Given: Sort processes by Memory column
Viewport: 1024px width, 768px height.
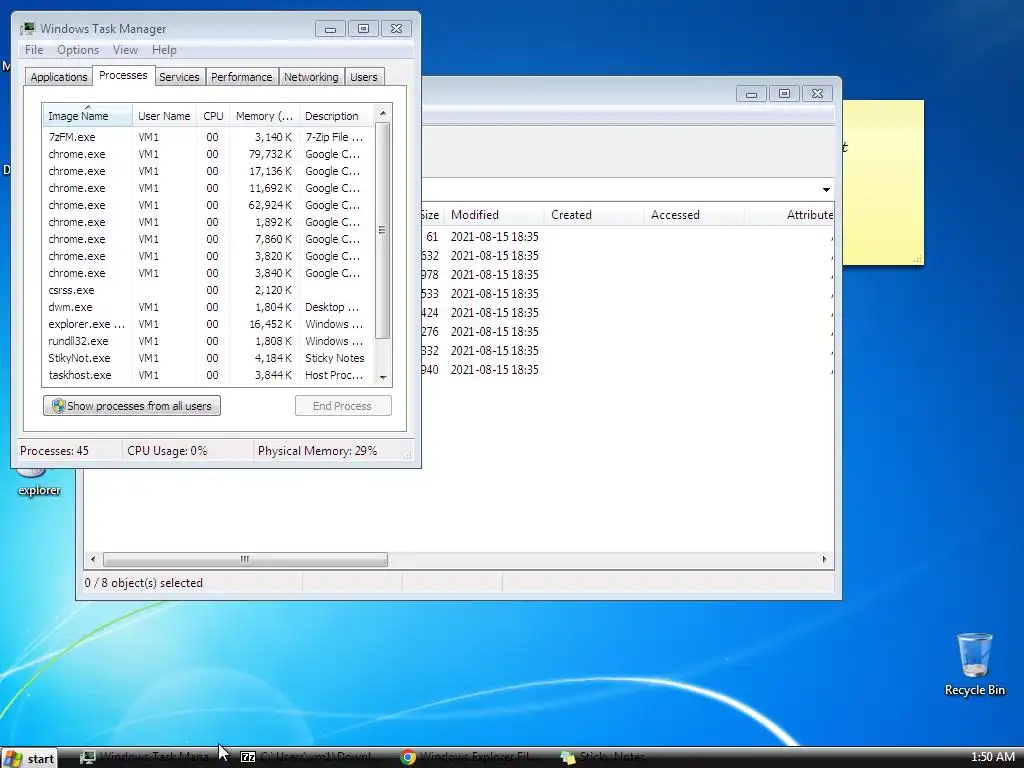Looking at the screenshot, I should coord(264,116).
